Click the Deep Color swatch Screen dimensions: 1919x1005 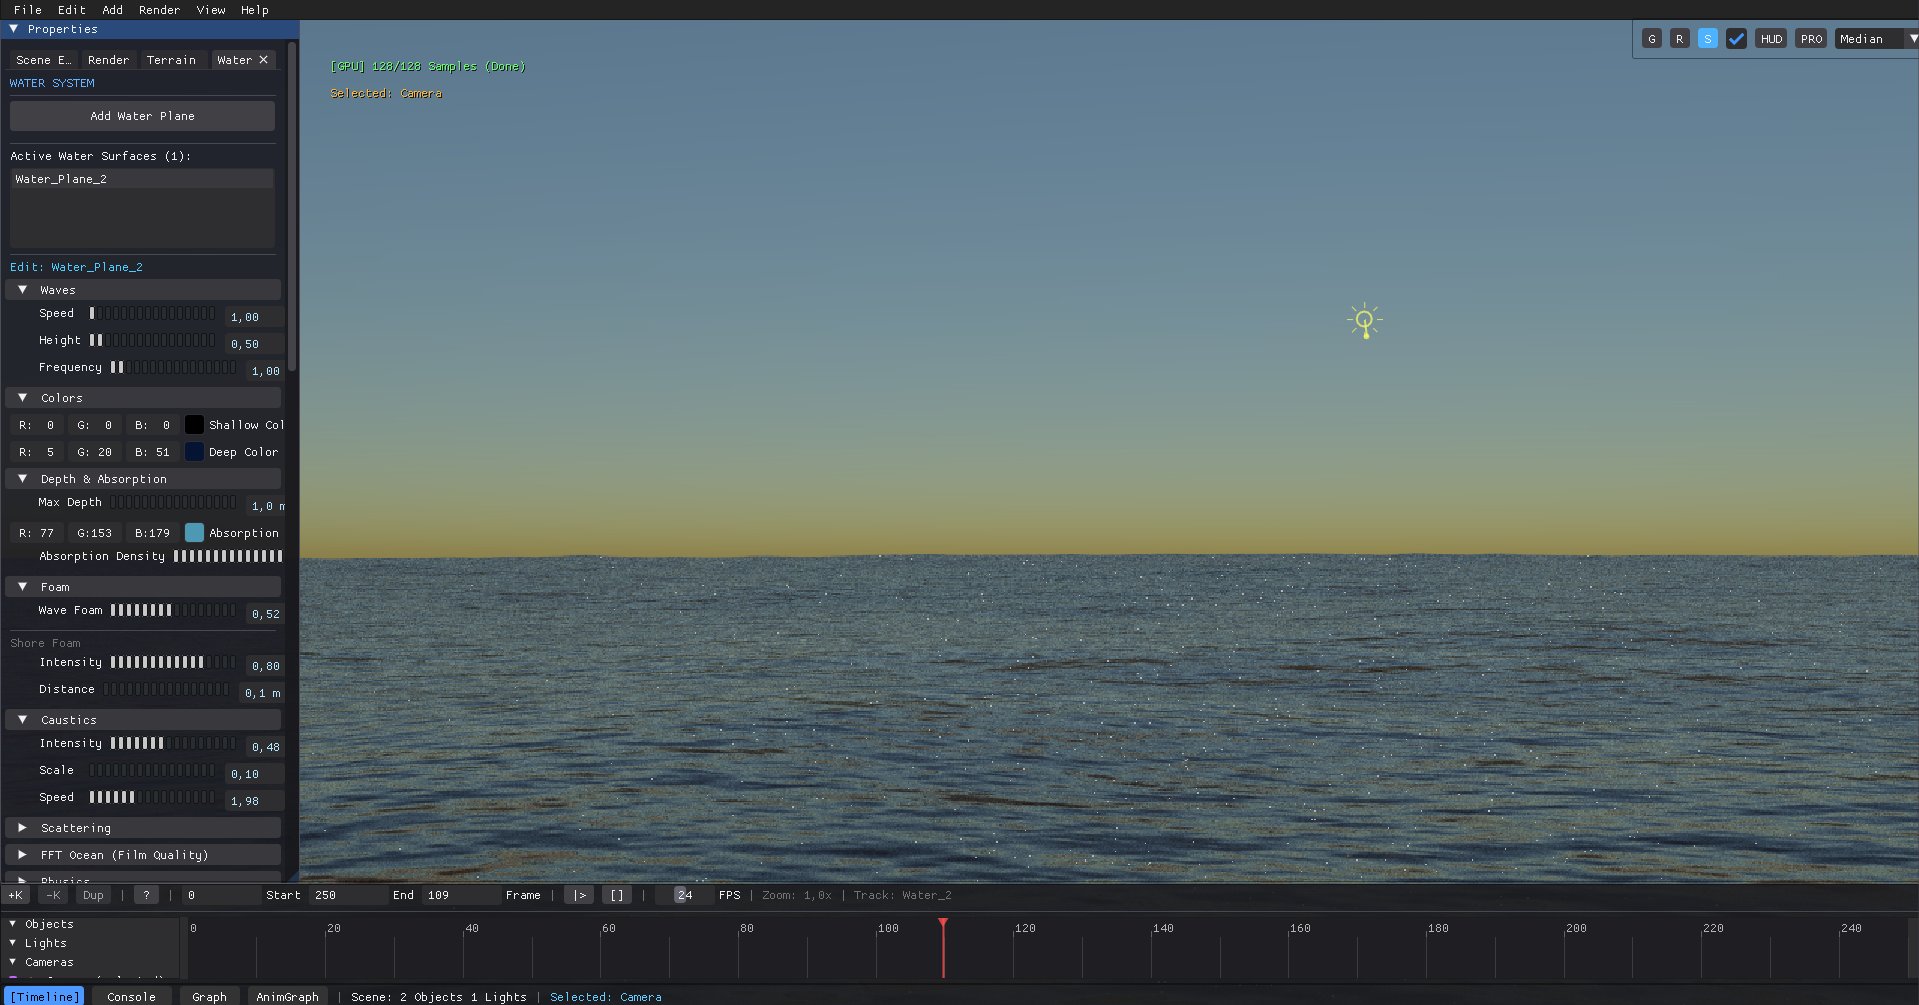195,451
